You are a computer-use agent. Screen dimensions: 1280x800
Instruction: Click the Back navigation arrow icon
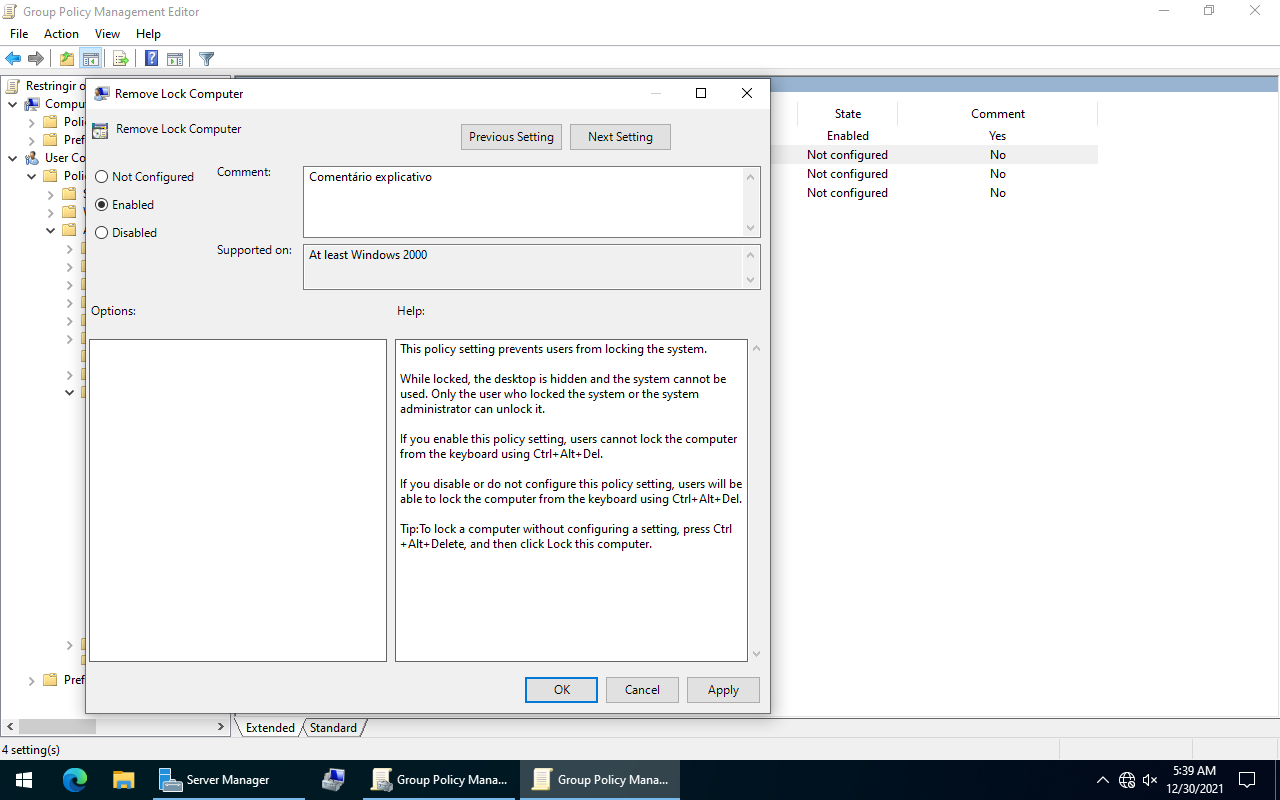tap(12, 58)
